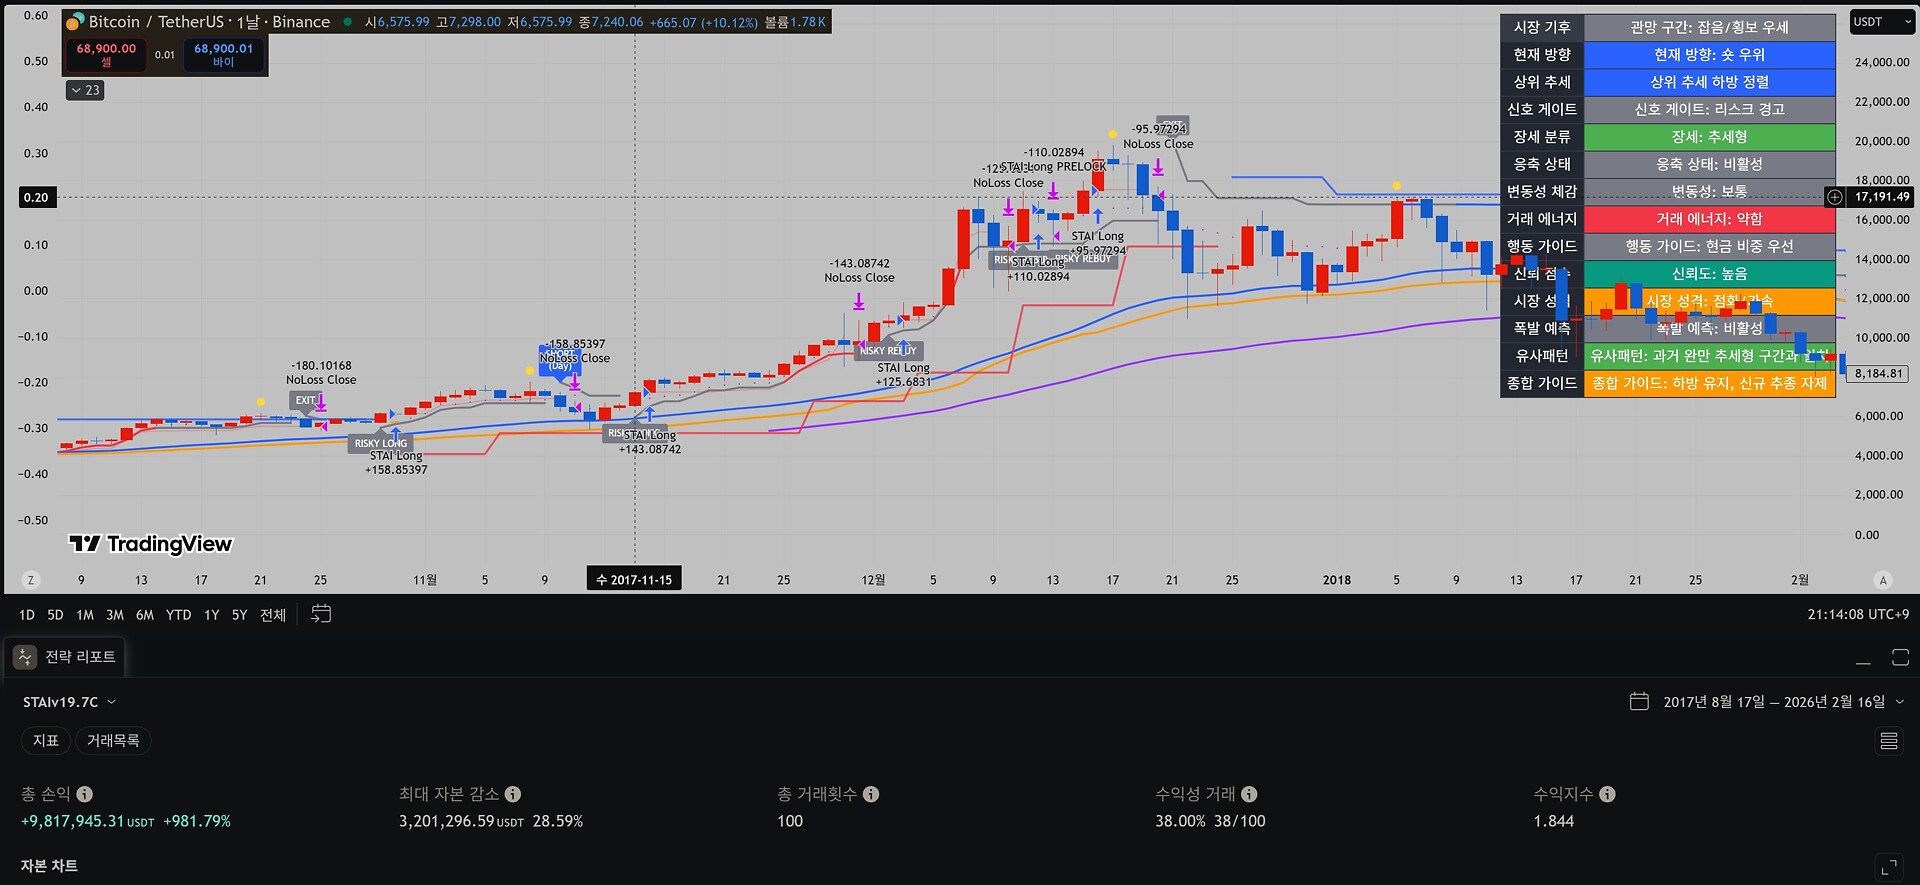Image resolution: width=1920 pixels, height=885 pixels.
Task: Click the 상위 추세 하방 정렬 cell
Action: tap(1709, 82)
